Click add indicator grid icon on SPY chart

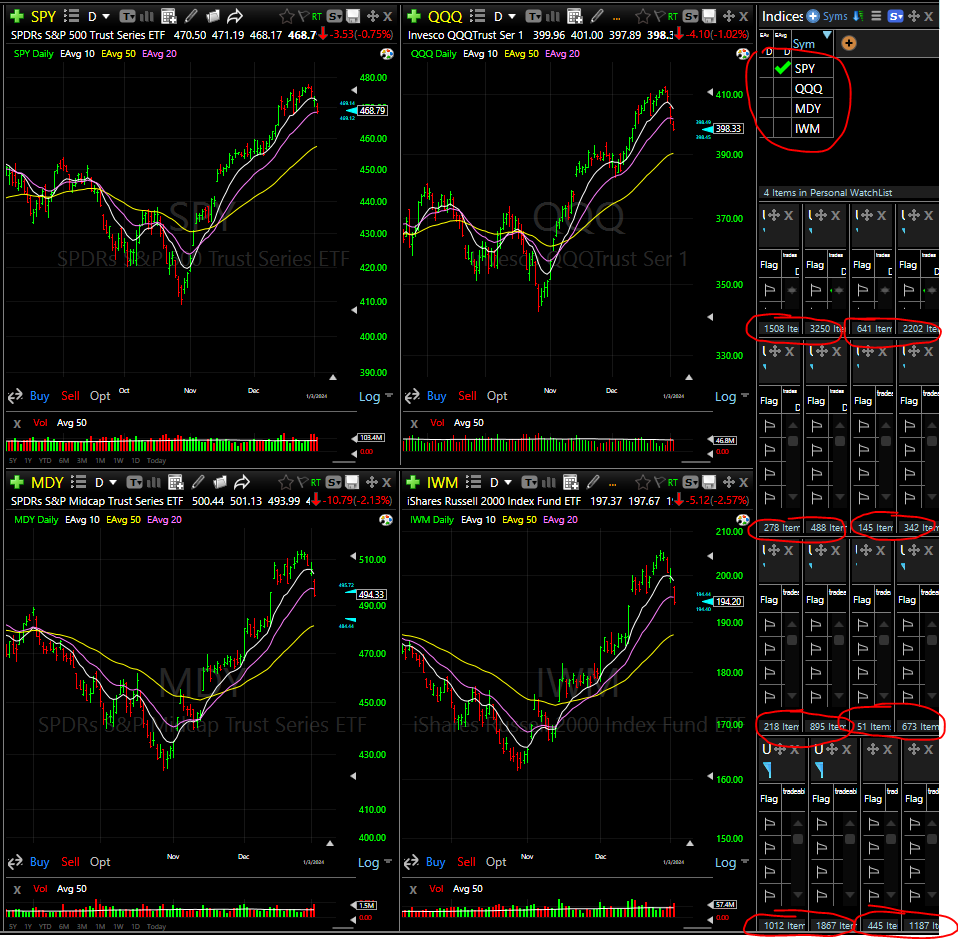point(169,16)
